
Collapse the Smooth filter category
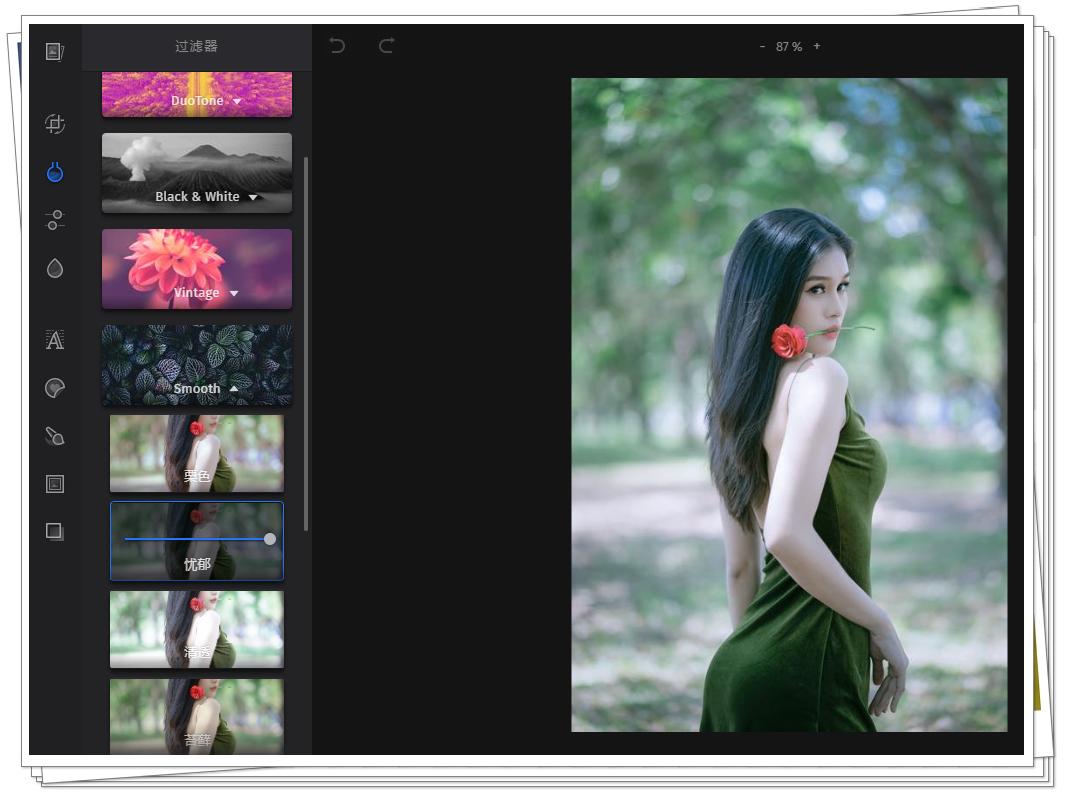click(x=197, y=365)
